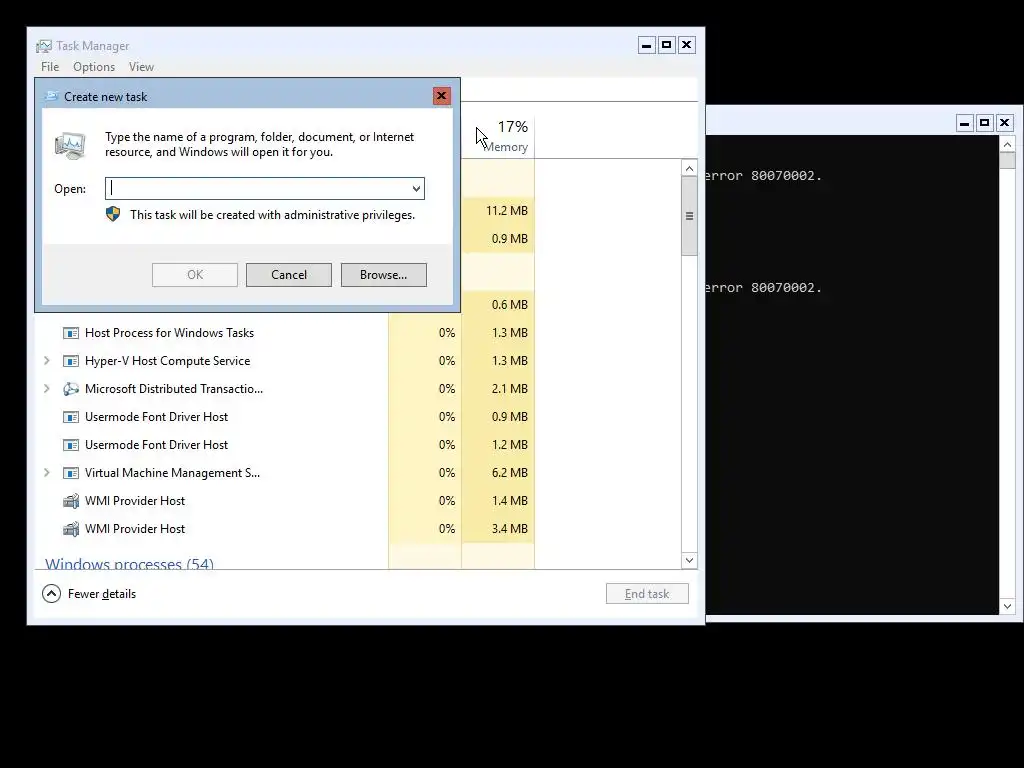Click command prompt scrollbar up arrow
The image size is (1024, 768).
point(1007,144)
